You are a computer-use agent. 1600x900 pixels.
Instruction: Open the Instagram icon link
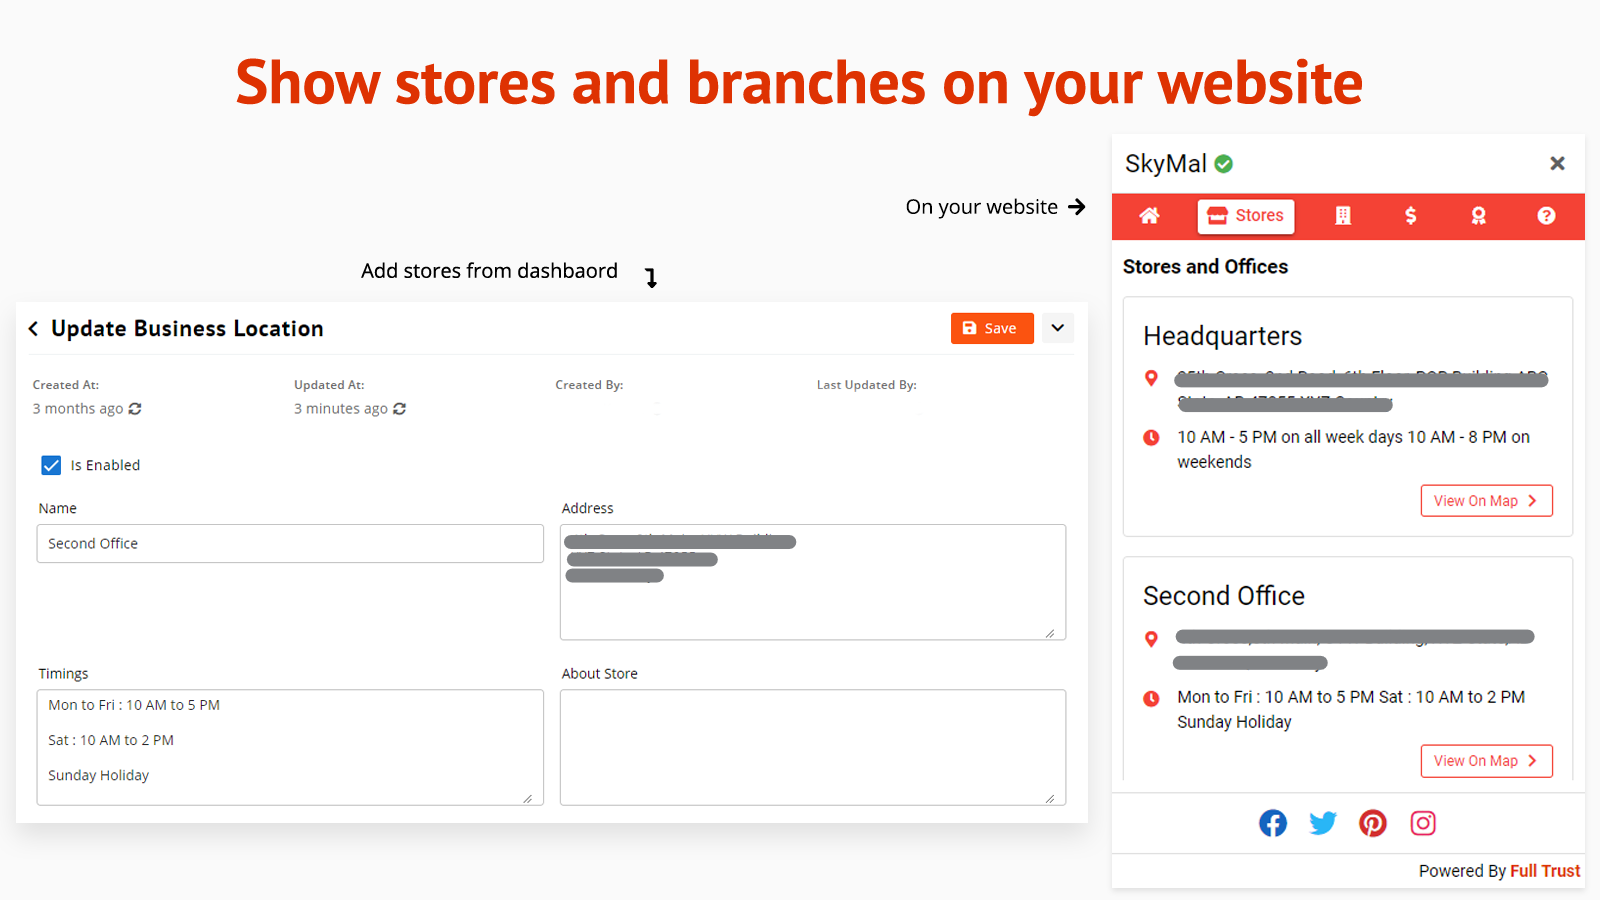(1423, 823)
